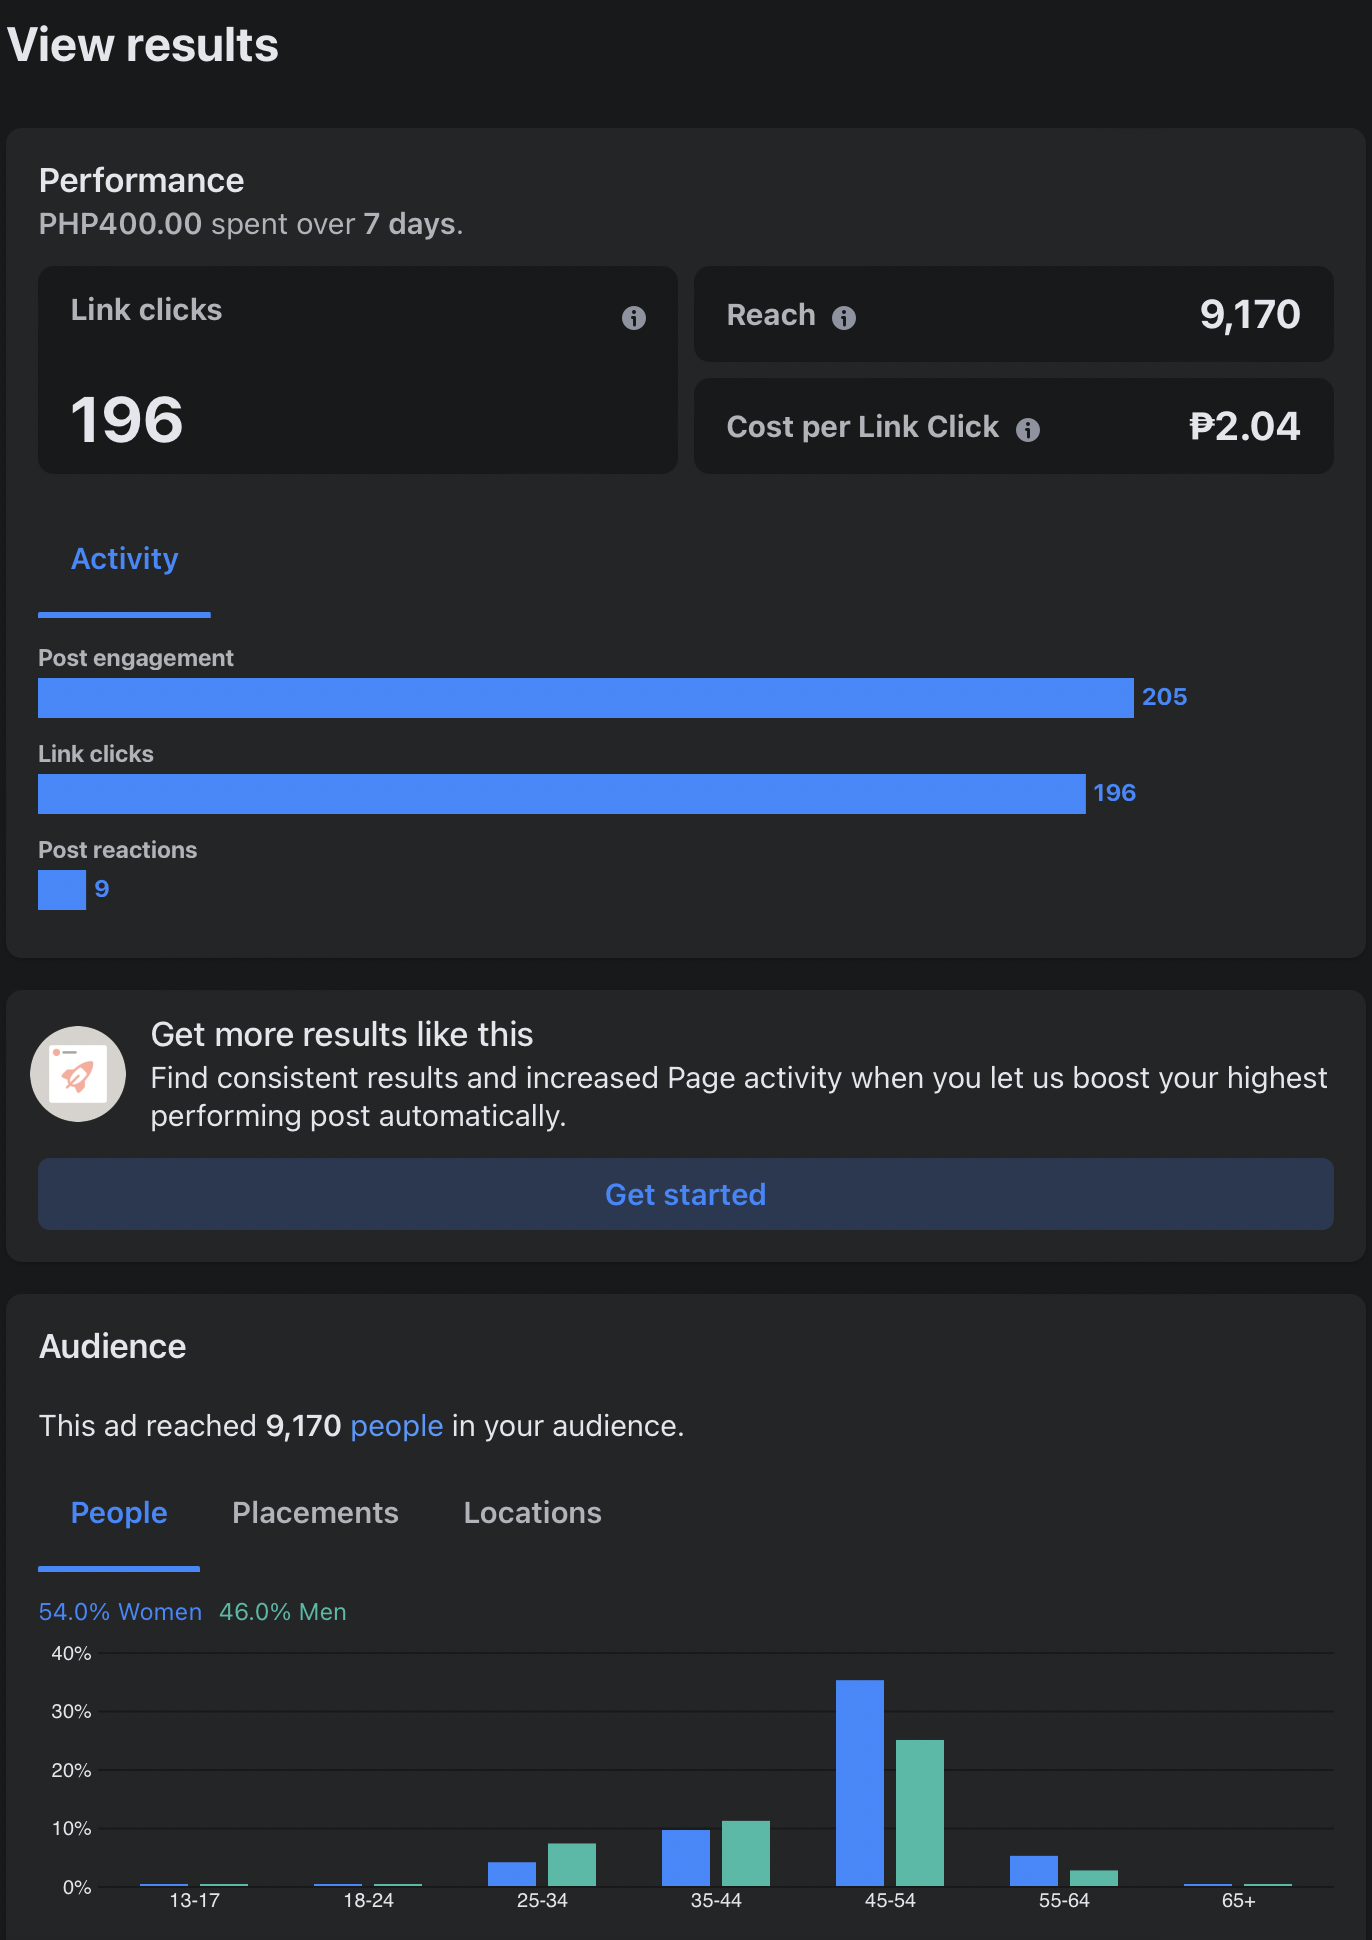This screenshot has width=1372, height=1940.
Task: Click the Link clicks 196 card
Action: [x=357, y=370]
